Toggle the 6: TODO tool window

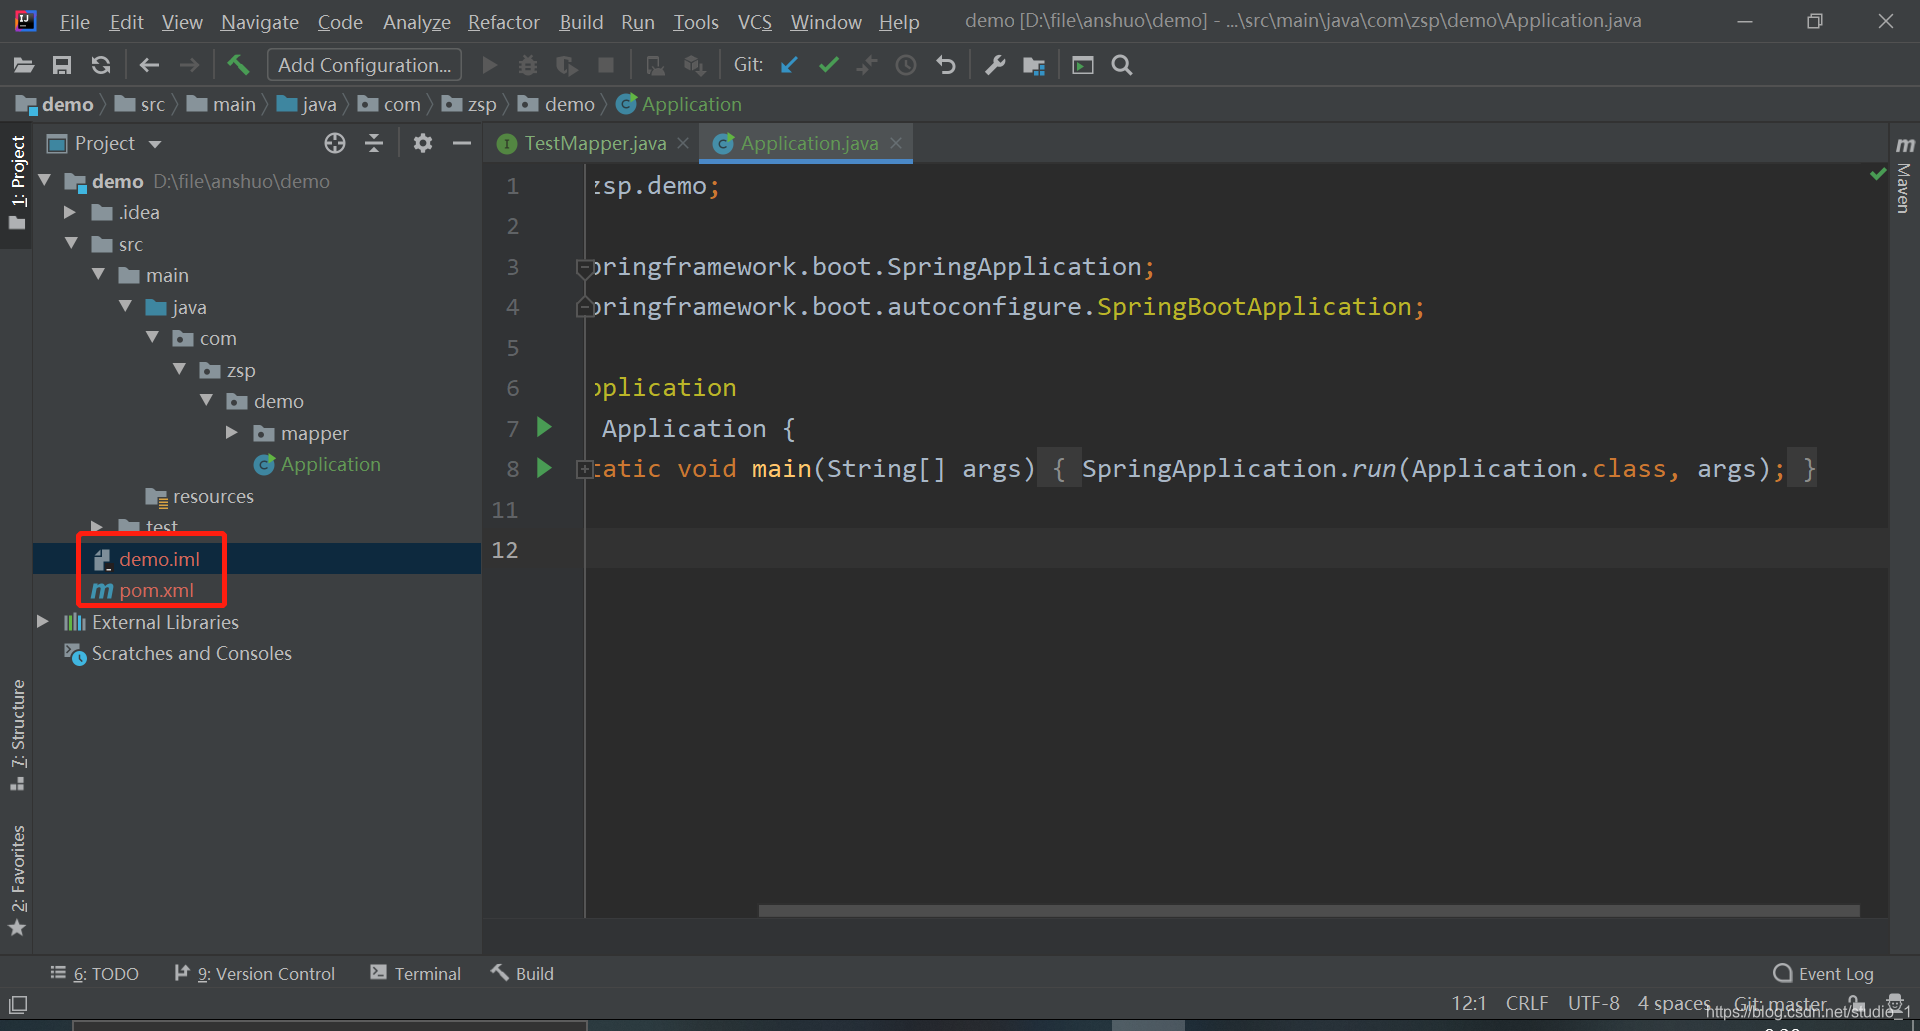[95, 973]
